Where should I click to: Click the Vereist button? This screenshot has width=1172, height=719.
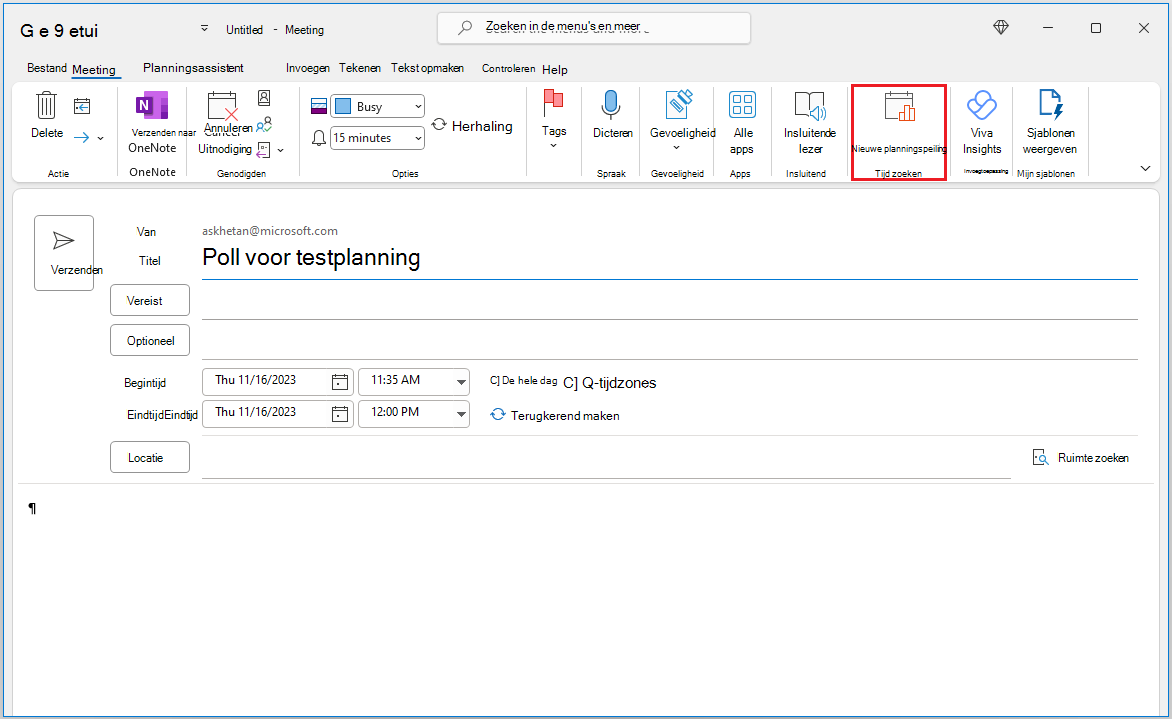pos(149,300)
